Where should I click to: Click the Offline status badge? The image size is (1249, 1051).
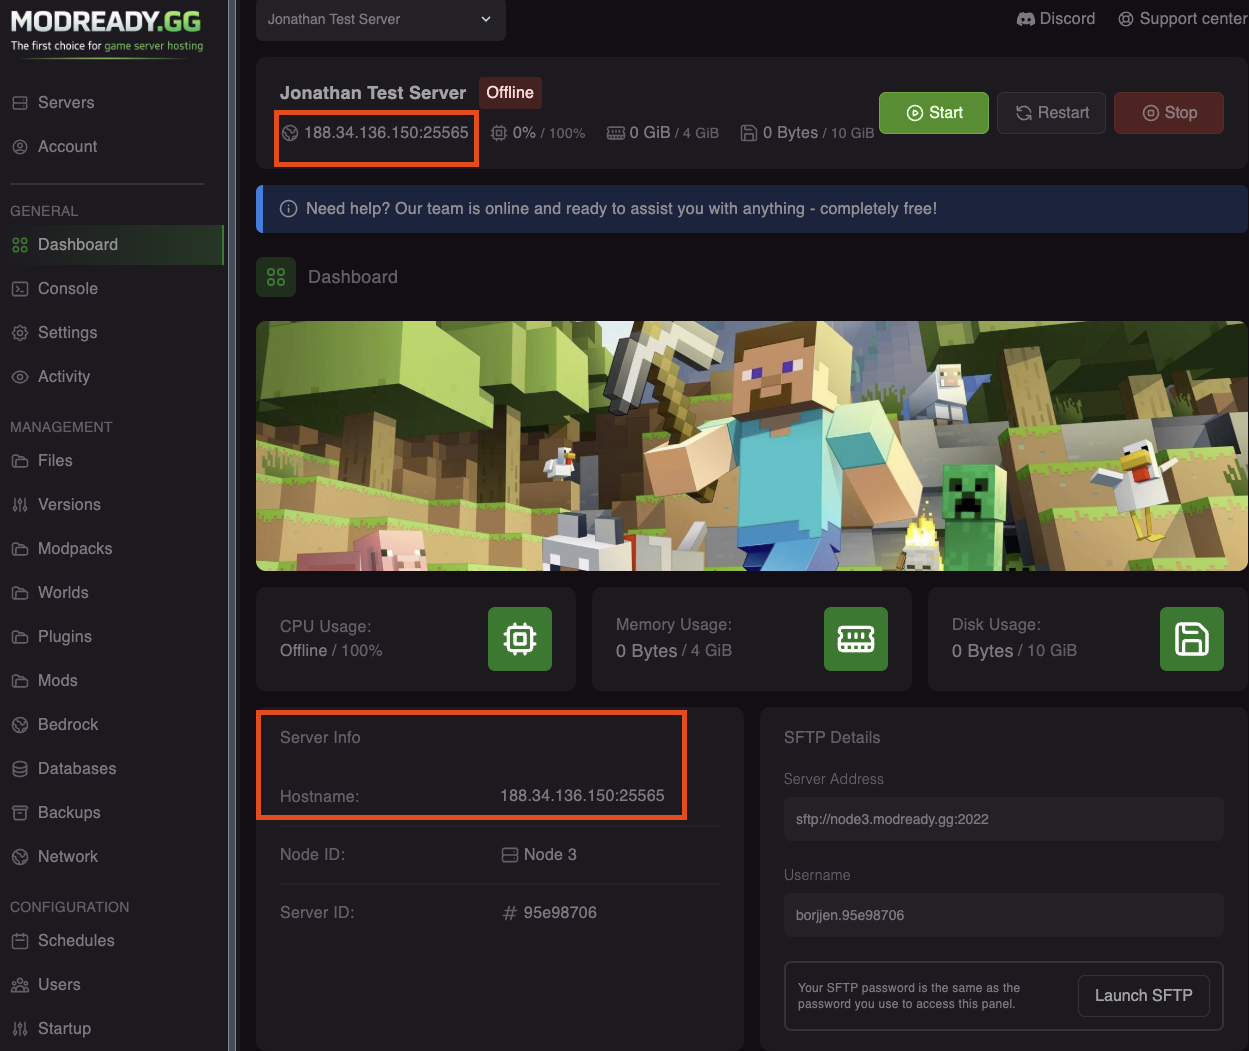[x=510, y=92]
